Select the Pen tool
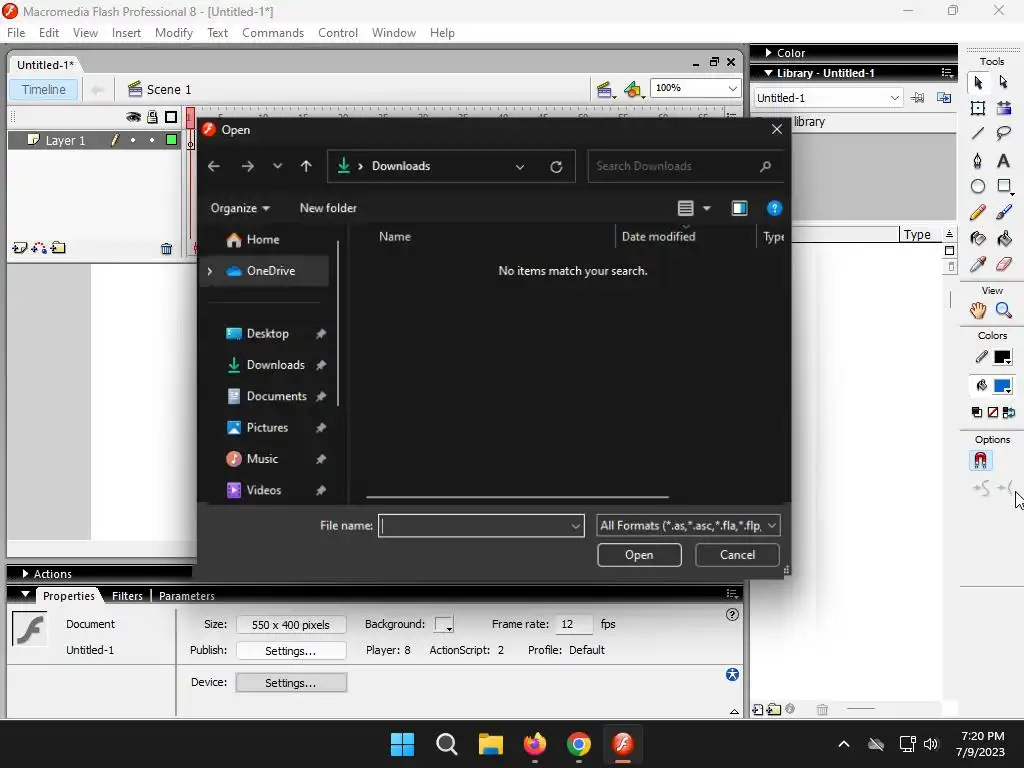The width and height of the screenshot is (1024, 768). click(x=978, y=160)
